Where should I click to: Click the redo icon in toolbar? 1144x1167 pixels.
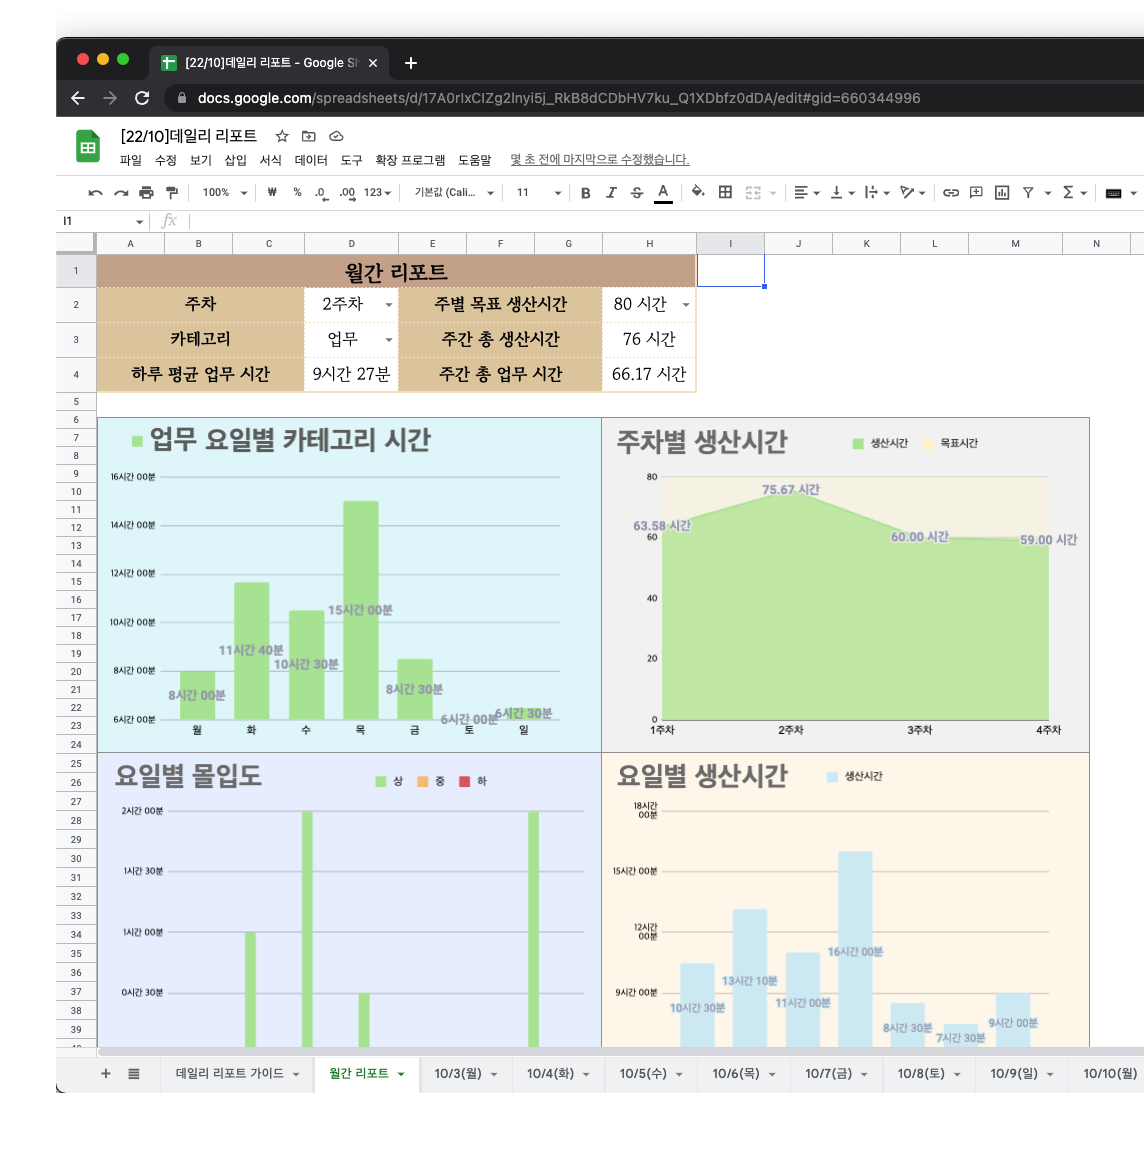[x=121, y=193]
